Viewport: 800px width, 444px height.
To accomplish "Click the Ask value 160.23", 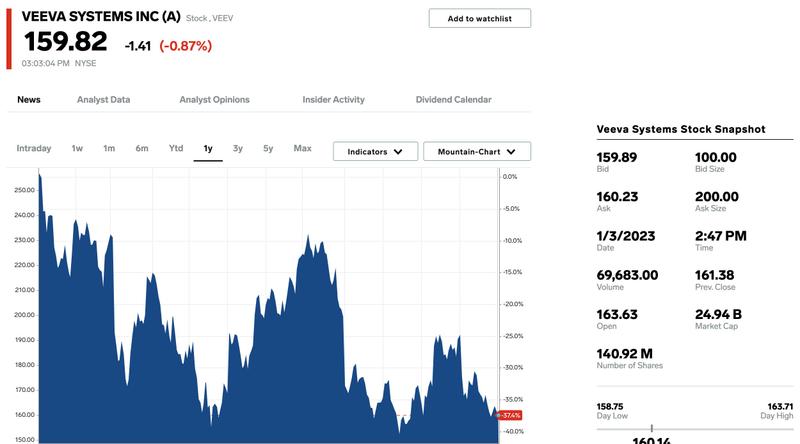I will [x=617, y=196].
